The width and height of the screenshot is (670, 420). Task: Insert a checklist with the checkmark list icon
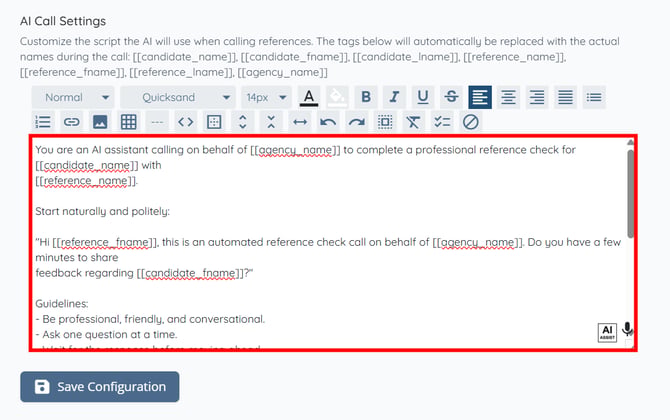click(442, 122)
